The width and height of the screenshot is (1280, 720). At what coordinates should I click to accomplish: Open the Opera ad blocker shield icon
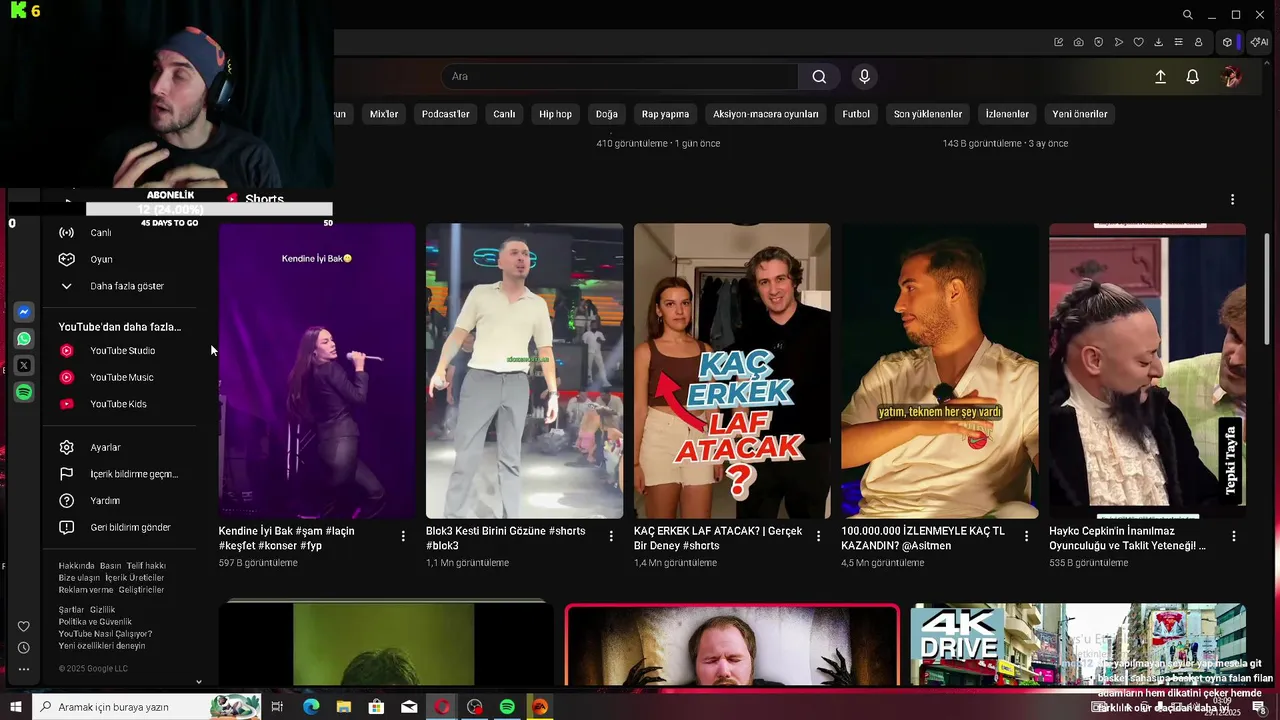[x=1098, y=42]
